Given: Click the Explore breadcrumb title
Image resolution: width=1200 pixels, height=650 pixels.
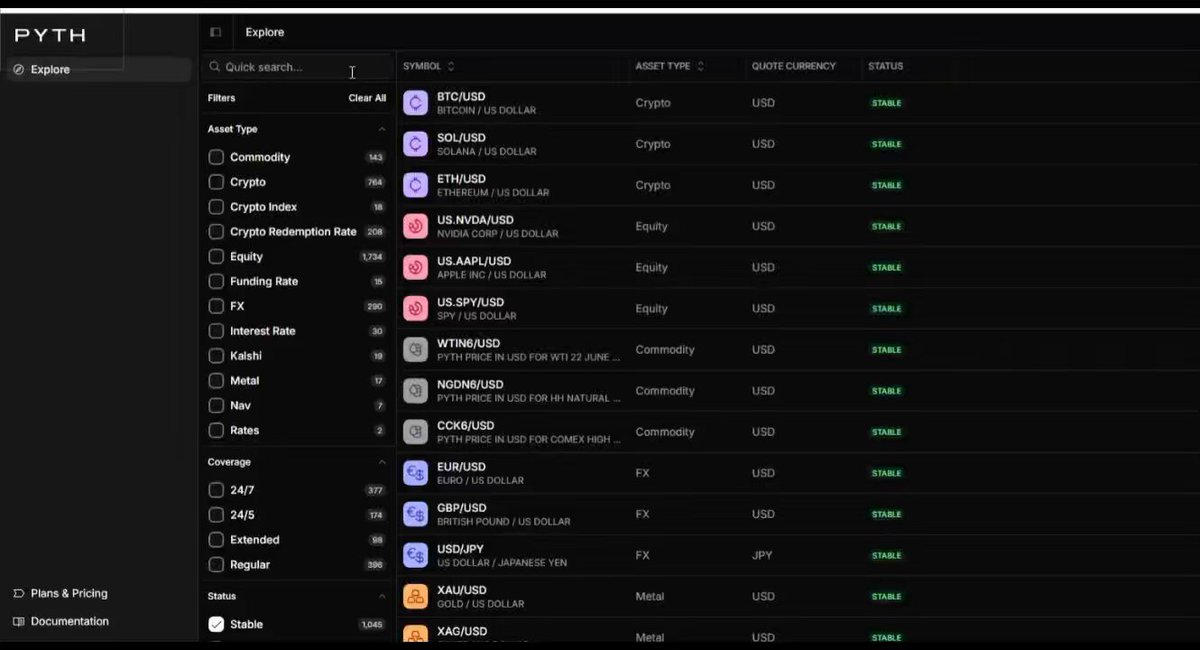Looking at the screenshot, I should 265,32.
